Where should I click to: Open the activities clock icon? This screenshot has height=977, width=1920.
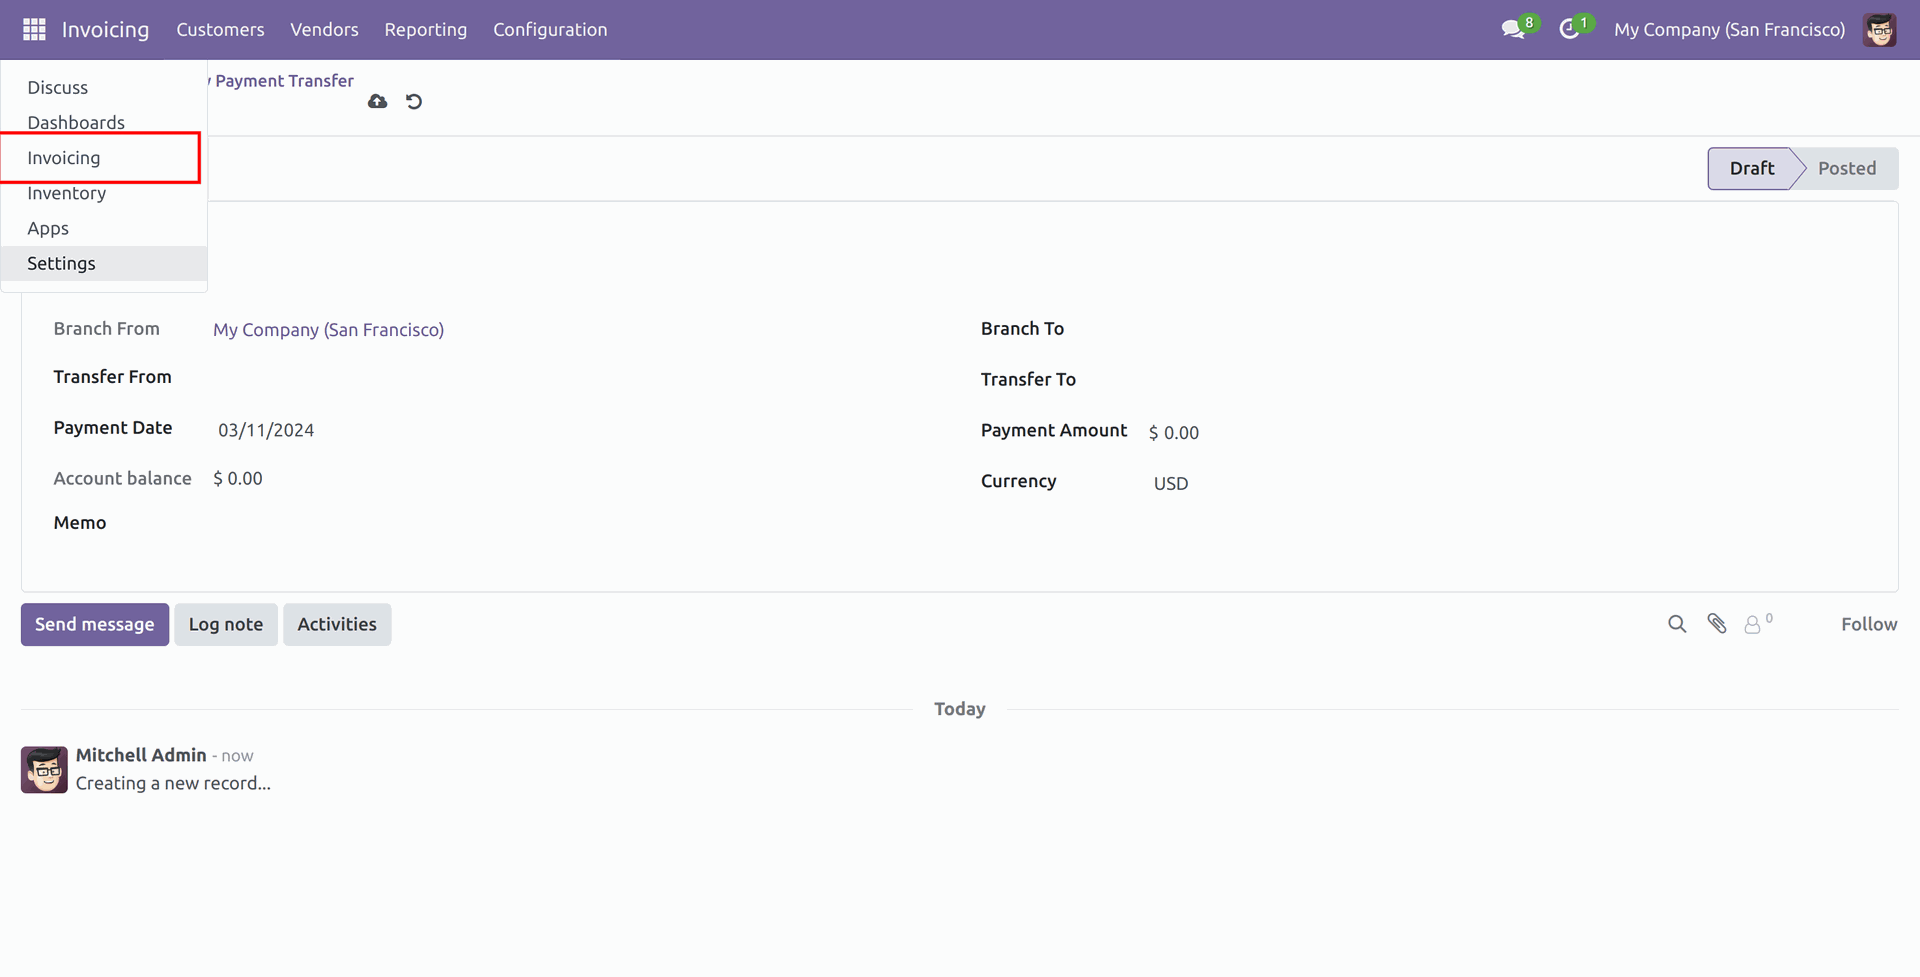(x=1569, y=30)
